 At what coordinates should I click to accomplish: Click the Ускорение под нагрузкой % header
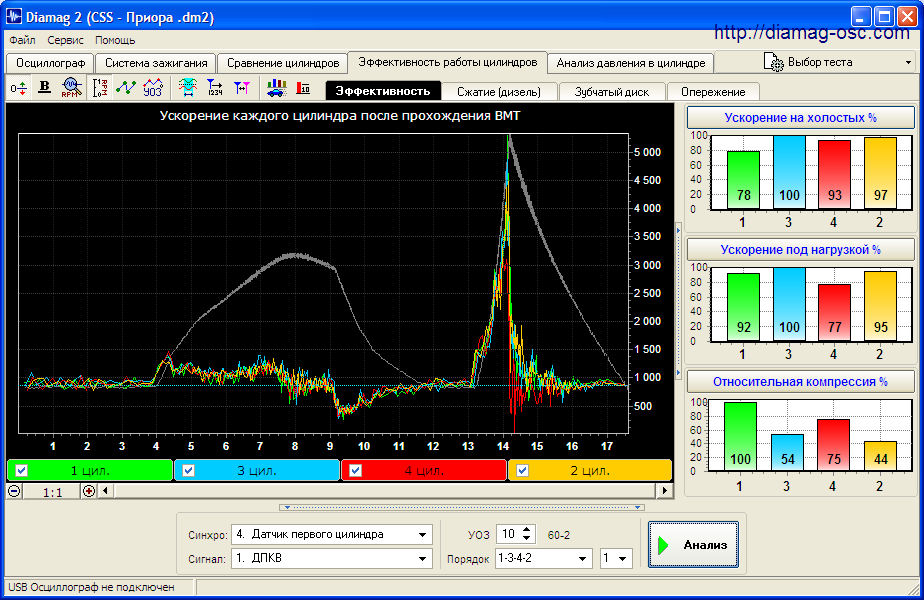801,249
